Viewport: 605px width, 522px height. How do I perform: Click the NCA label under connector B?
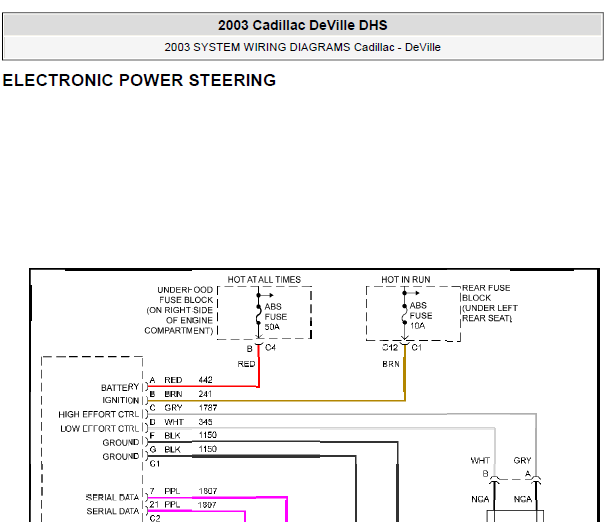tap(480, 499)
